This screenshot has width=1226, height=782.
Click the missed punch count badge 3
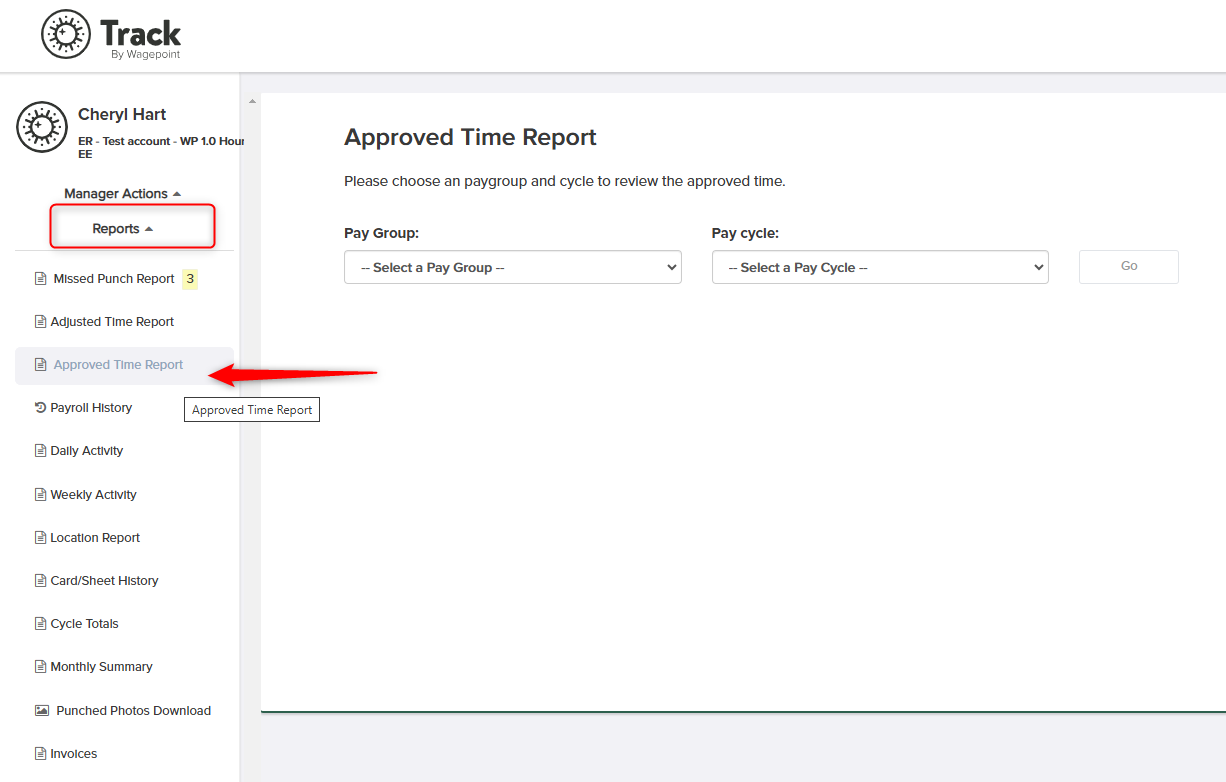pyautogui.click(x=190, y=279)
